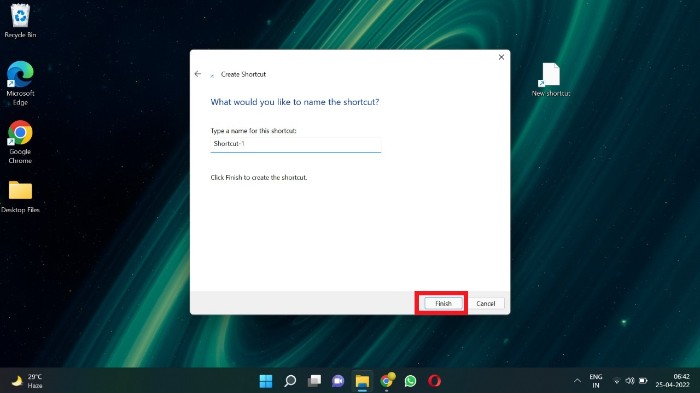Select the Google Chrome desktop shortcut
Screen dimensions: 700x393
[20, 142]
